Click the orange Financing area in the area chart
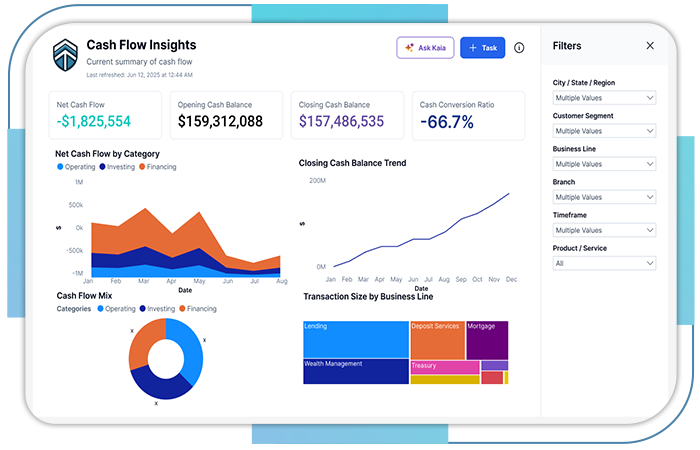 [x=145, y=228]
